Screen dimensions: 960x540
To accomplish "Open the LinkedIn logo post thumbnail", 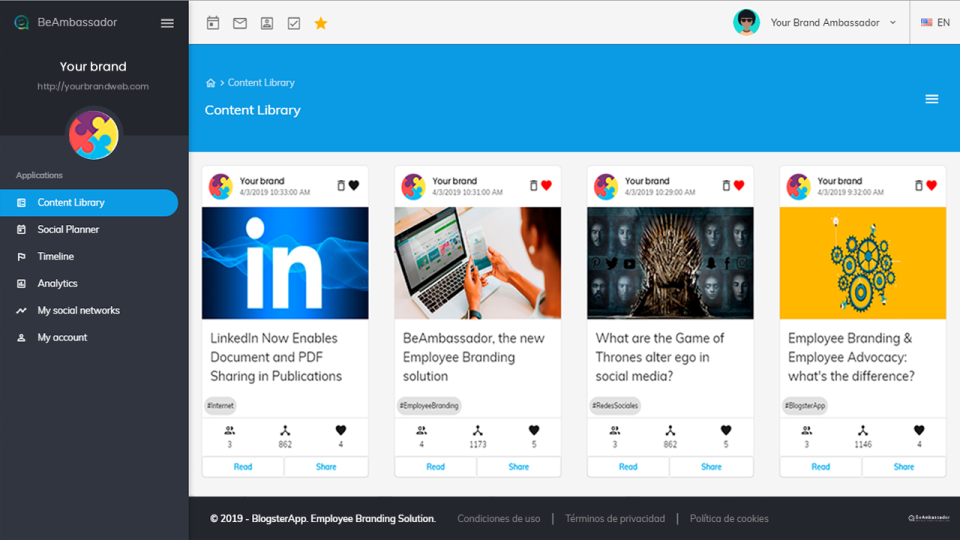I will 285,263.
